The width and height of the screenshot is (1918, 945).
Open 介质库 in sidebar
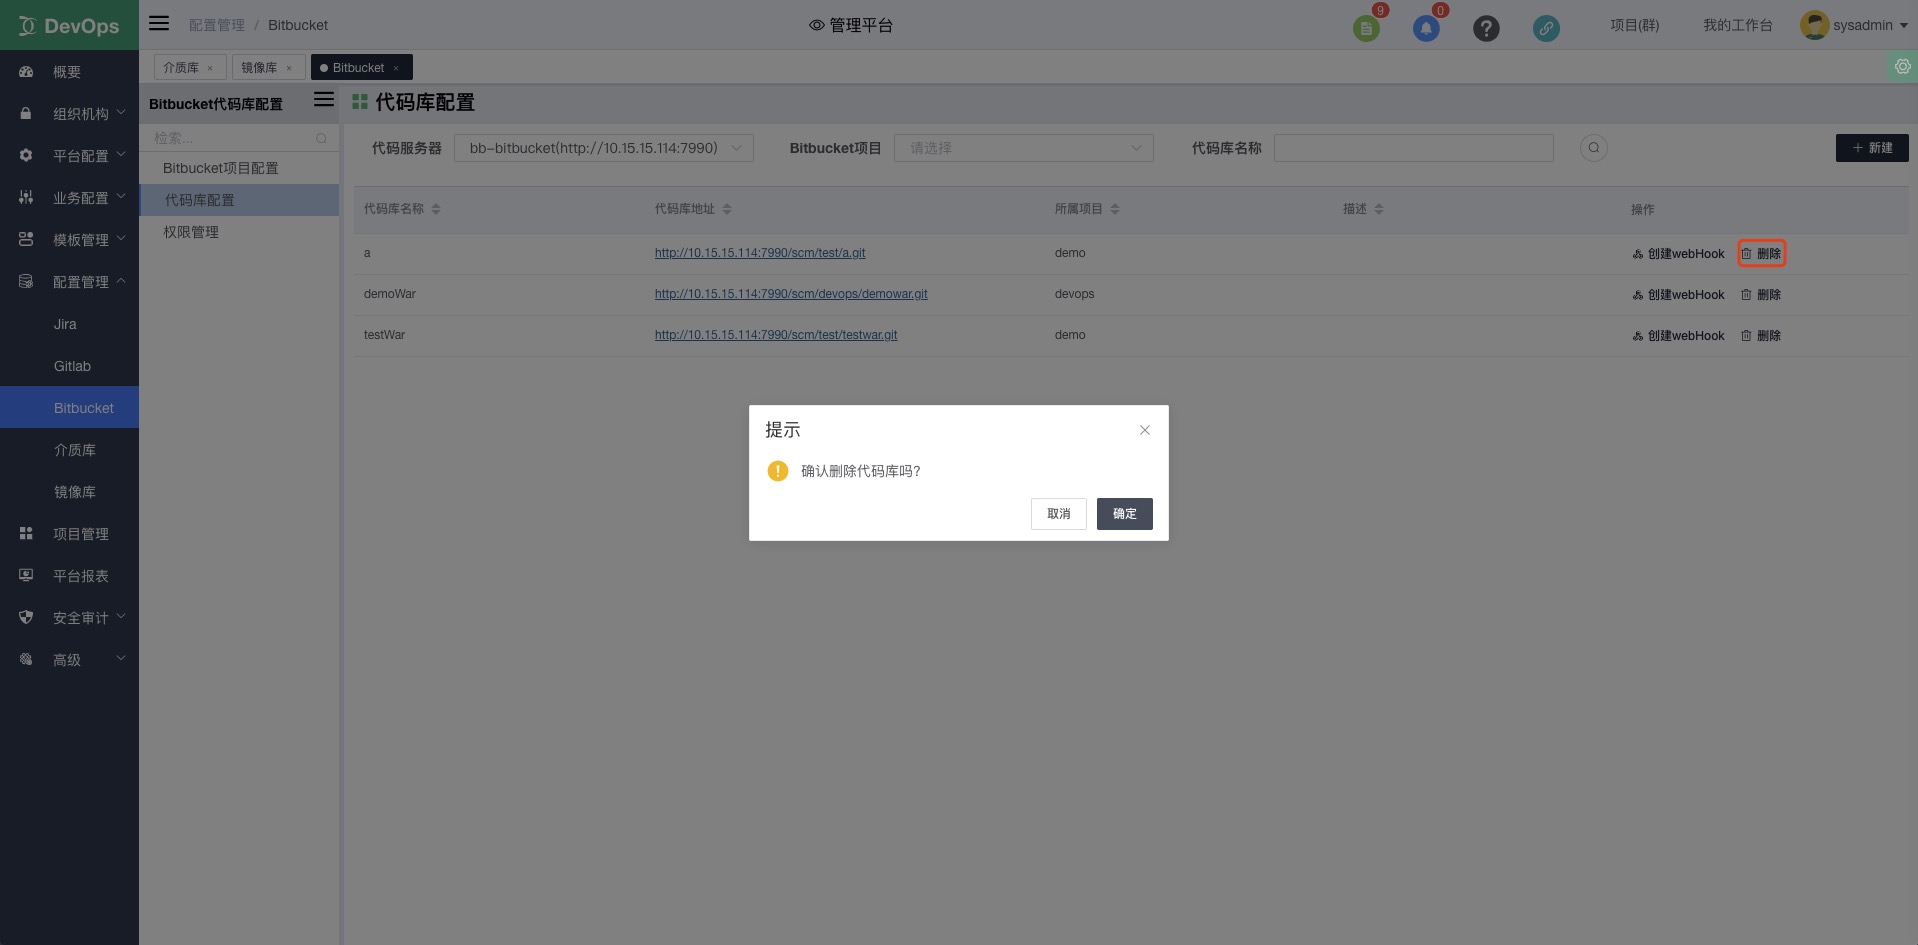pos(69,450)
